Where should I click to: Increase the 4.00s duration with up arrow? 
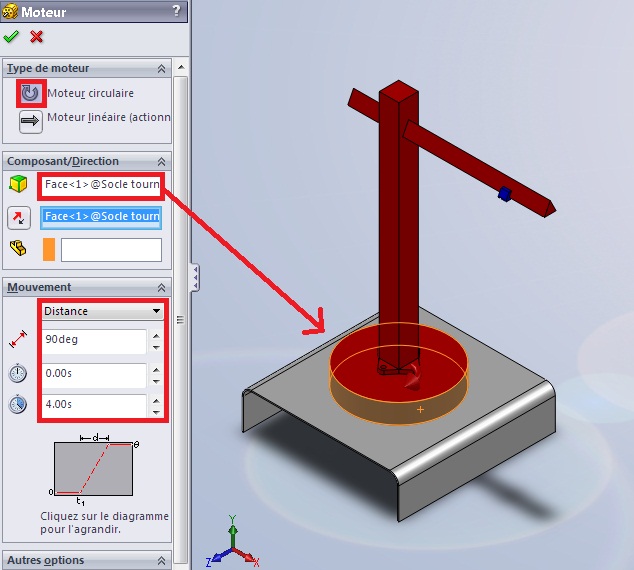155,399
